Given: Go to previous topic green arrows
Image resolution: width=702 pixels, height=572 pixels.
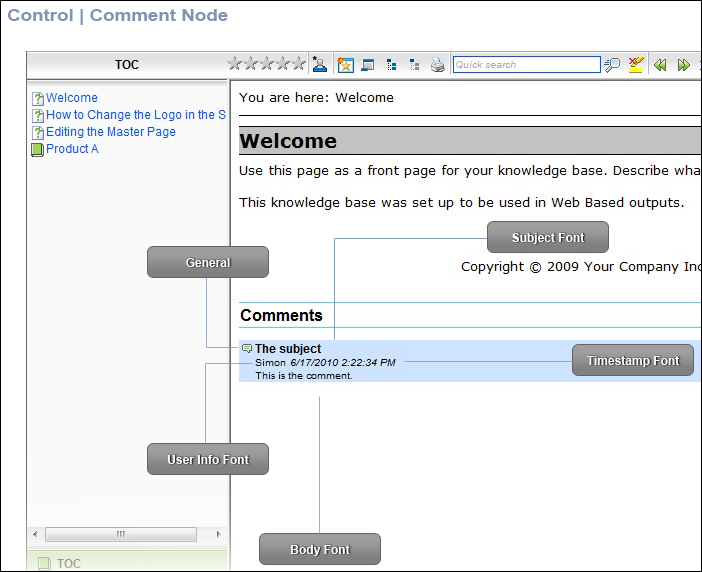Looking at the screenshot, I should coord(660,65).
